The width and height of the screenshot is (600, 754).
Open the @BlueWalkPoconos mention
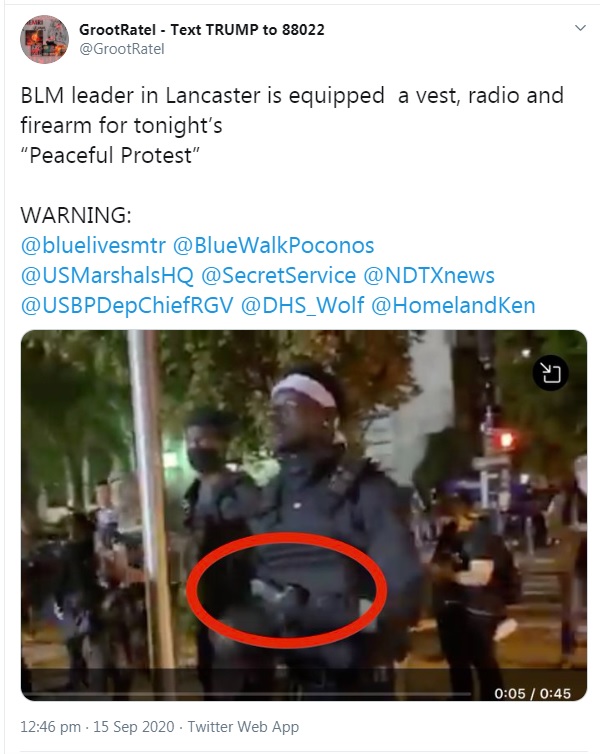(x=273, y=245)
